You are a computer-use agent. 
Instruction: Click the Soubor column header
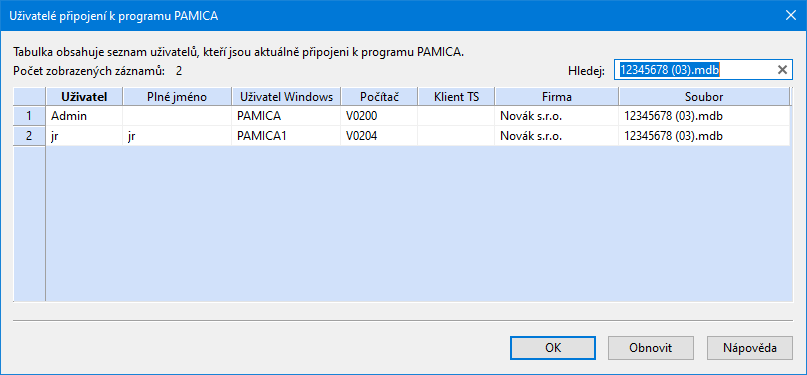click(x=704, y=96)
